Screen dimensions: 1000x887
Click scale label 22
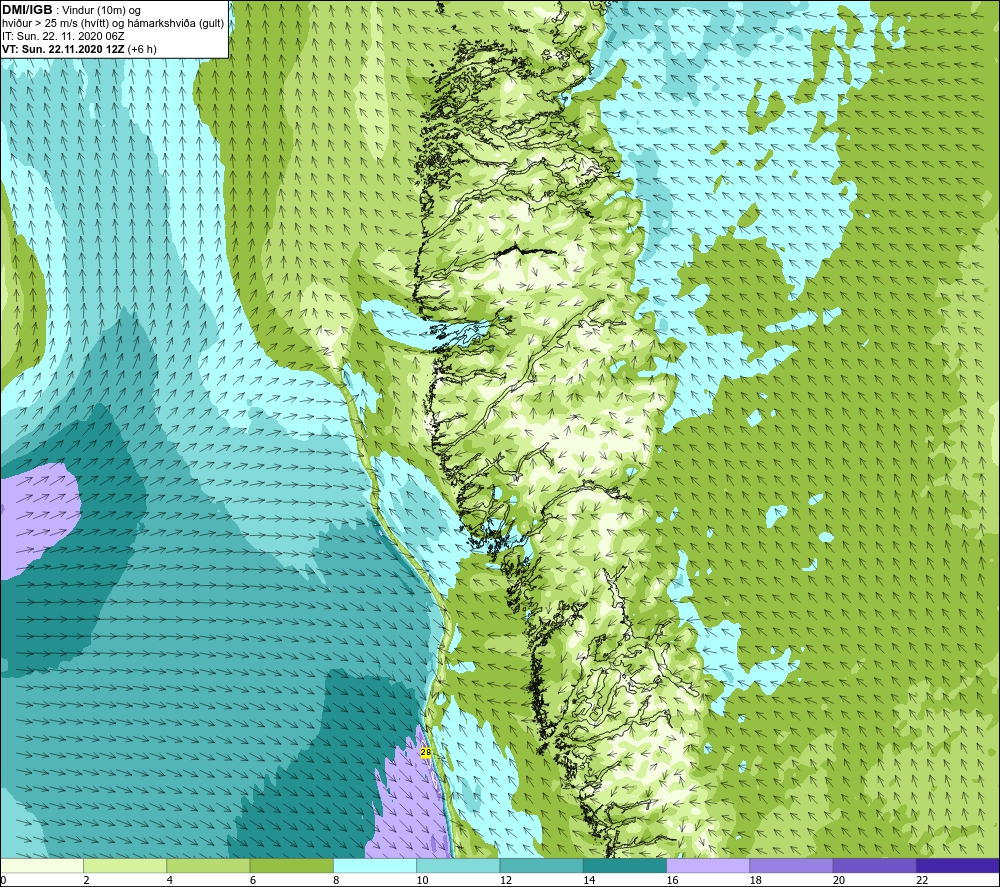point(922,880)
